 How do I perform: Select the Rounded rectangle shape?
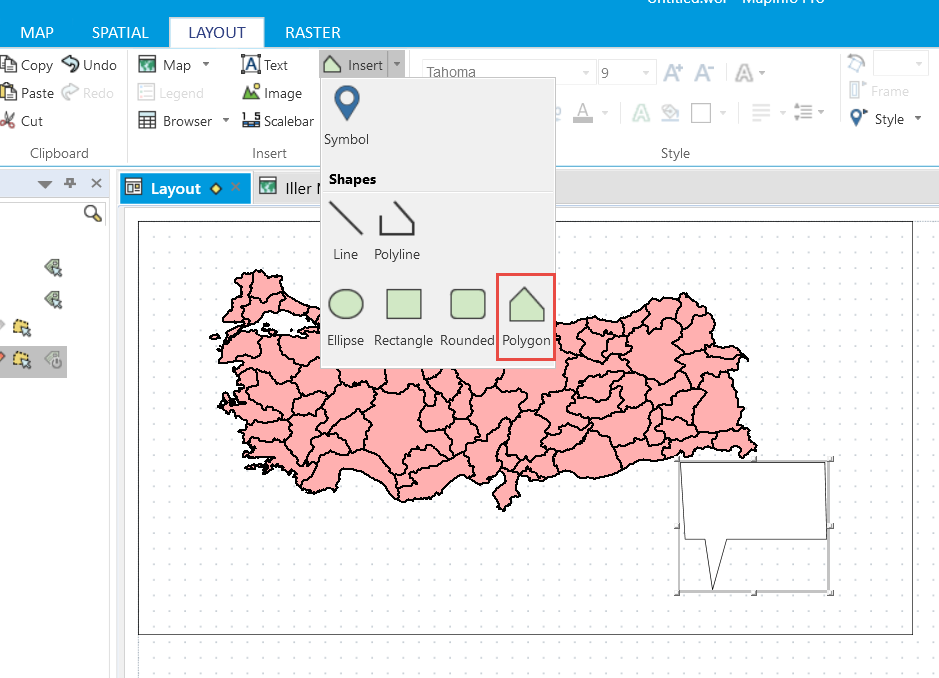click(467, 317)
